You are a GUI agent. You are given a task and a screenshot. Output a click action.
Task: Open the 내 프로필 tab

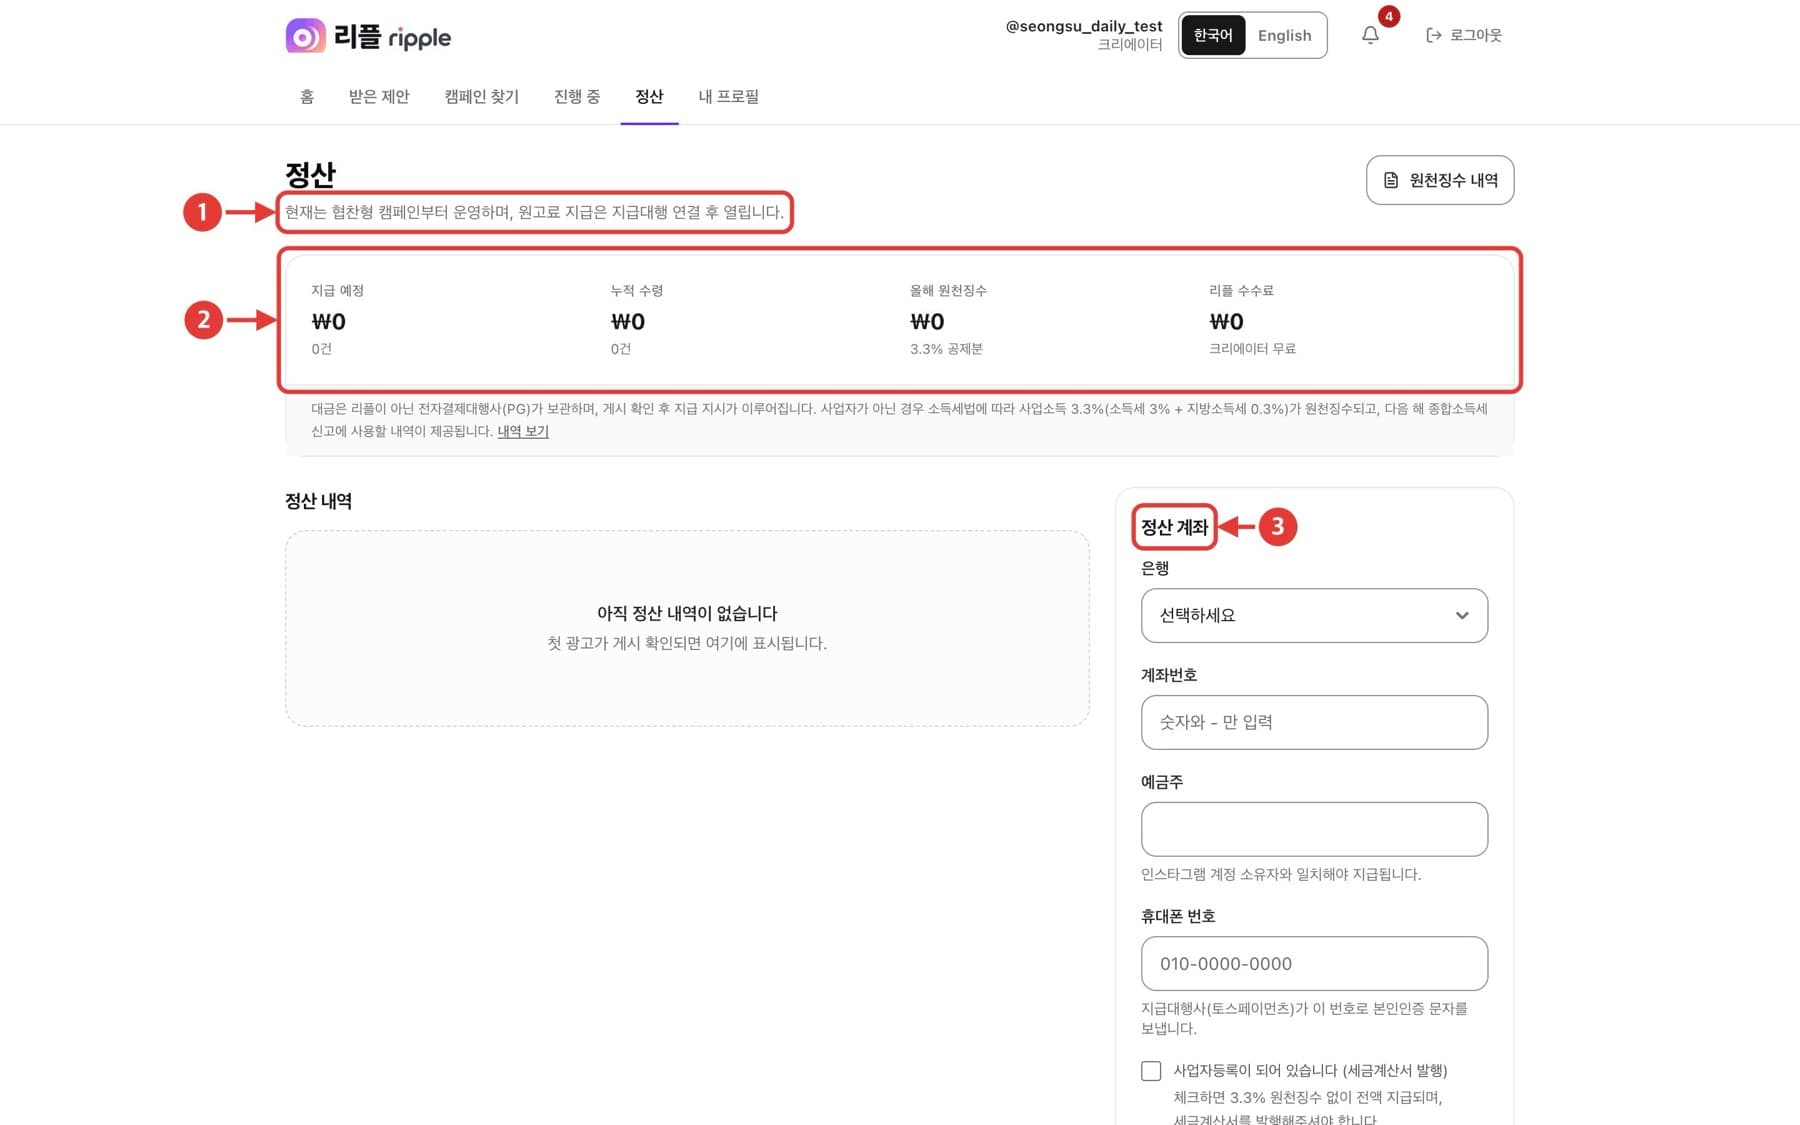[728, 96]
